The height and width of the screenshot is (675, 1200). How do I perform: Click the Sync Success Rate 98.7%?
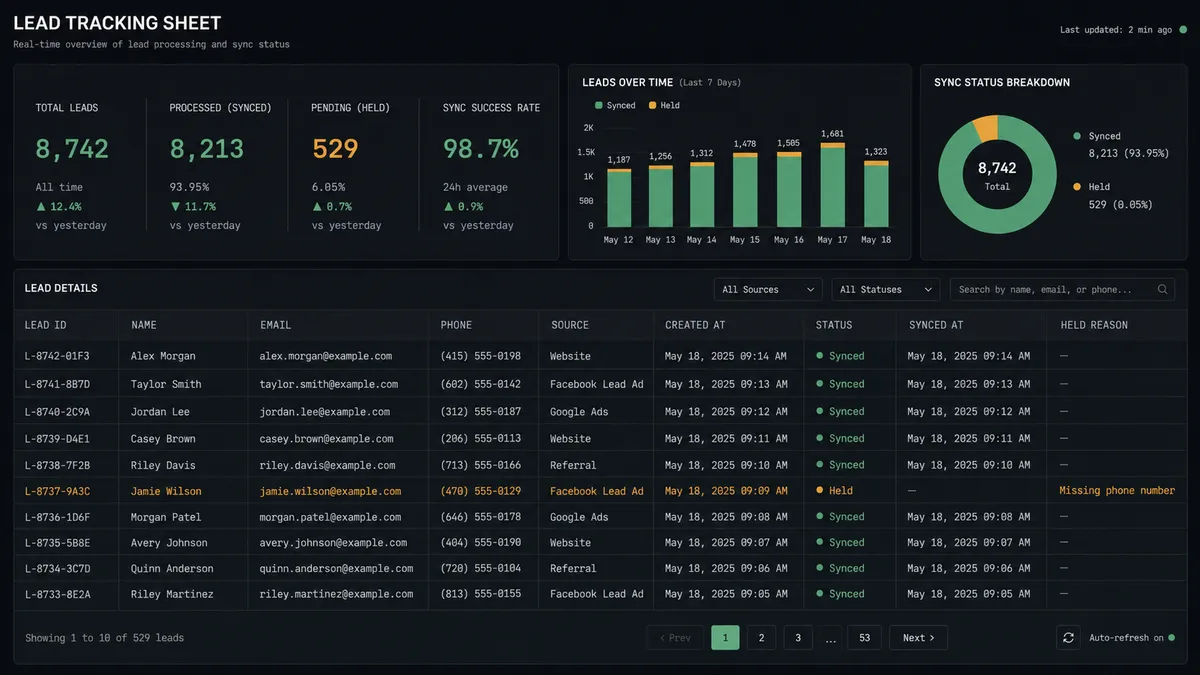481,149
